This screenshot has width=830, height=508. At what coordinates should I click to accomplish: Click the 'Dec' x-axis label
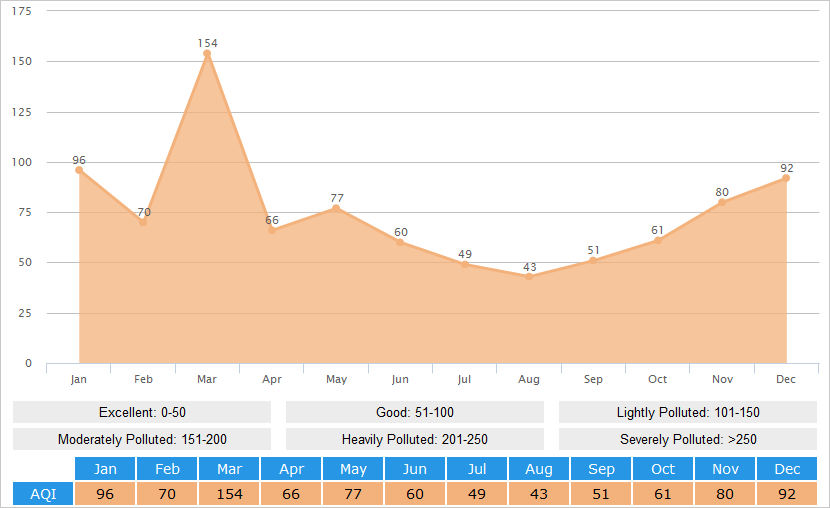click(786, 379)
